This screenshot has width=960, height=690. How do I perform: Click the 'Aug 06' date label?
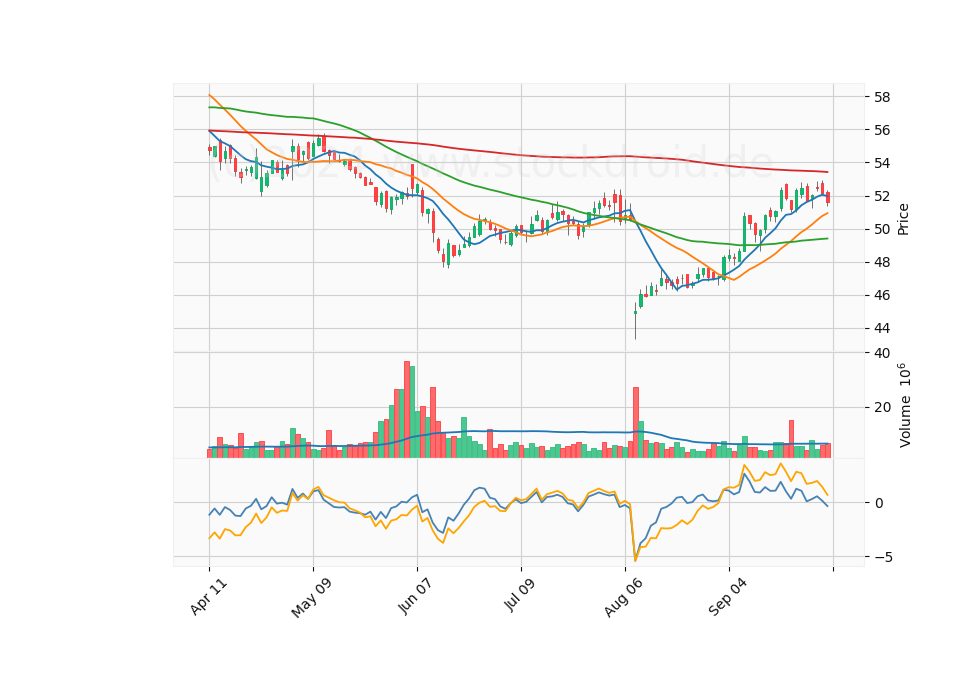coord(623,598)
